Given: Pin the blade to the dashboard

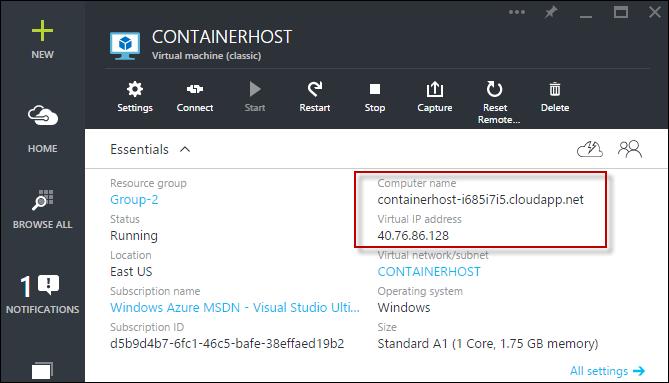Looking at the screenshot, I should pyautogui.click(x=551, y=12).
